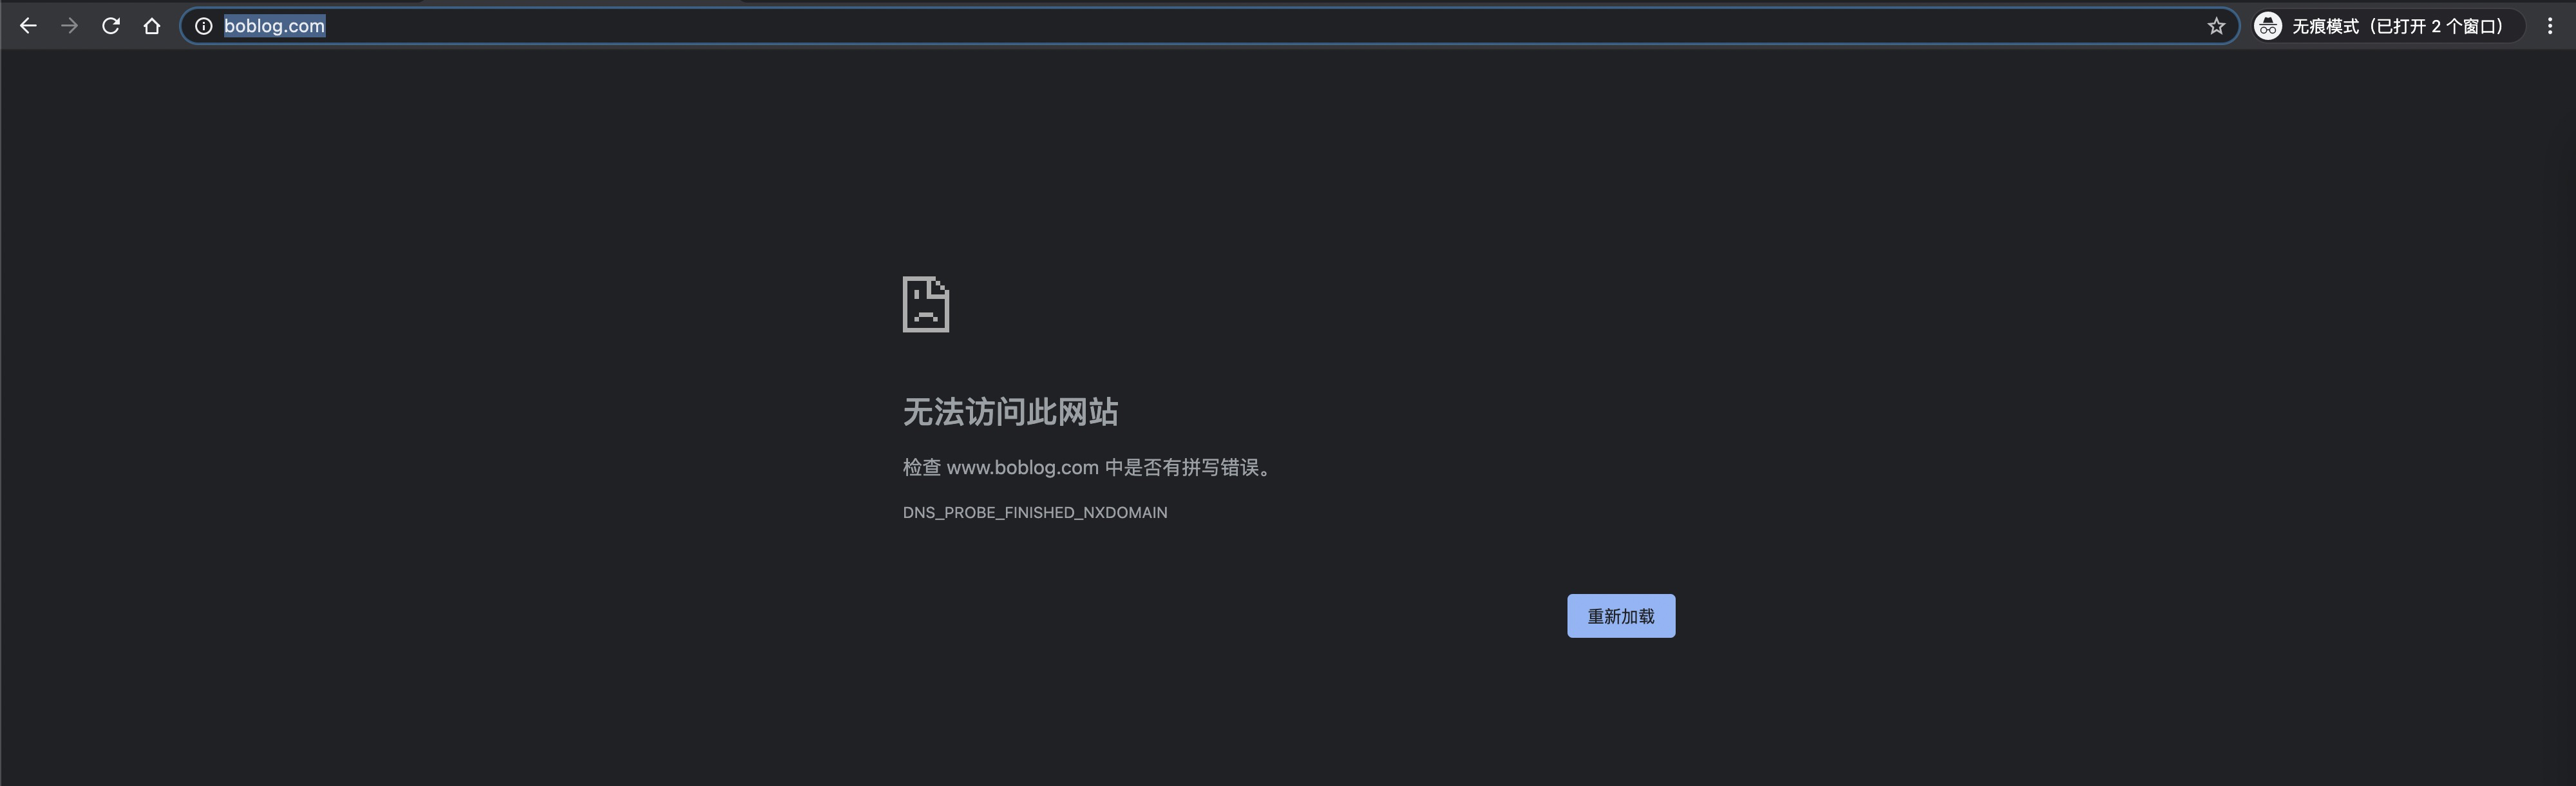2576x786 pixels.
Task: Click the highlighted boblog.com URL text
Action: click(x=274, y=26)
